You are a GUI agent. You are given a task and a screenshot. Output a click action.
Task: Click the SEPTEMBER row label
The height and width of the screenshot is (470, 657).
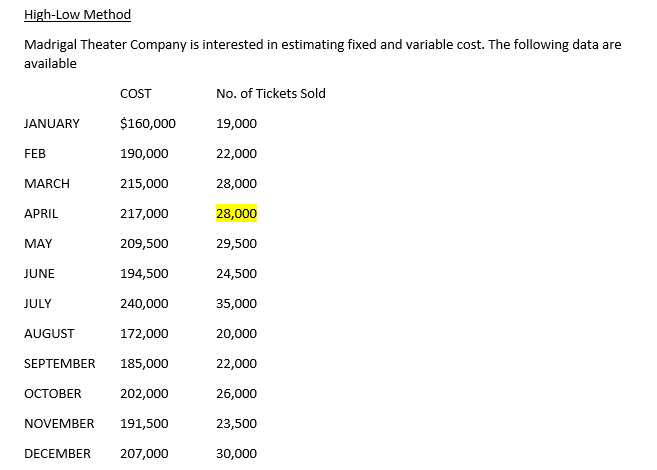(x=59, y=364)
